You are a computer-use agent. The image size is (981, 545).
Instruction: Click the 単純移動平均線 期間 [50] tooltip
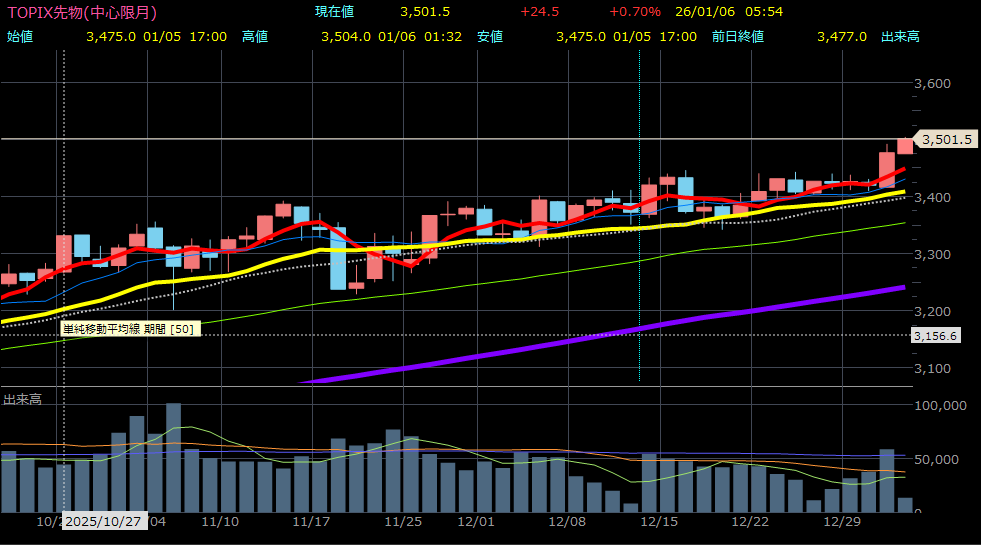[x=130, y=328]
